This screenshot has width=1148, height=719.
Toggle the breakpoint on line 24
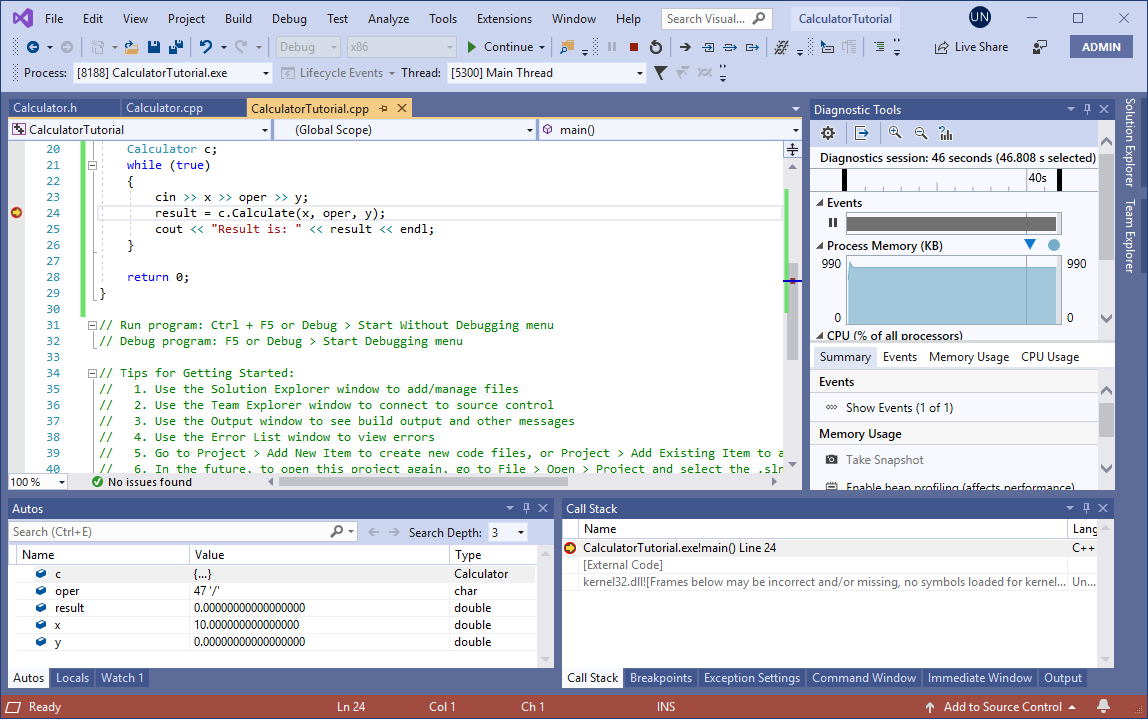(17, 211)
